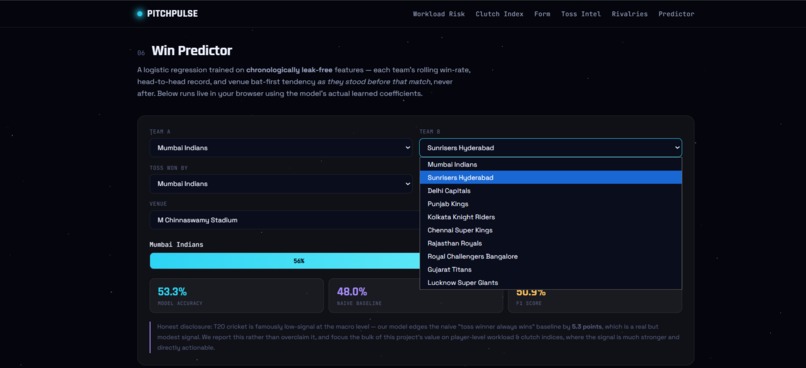Screen dimensions: 806x368
Task: Collapse the Team B Sunrisers Hyderabad dropdown
Action: click(x=551, y=148)
